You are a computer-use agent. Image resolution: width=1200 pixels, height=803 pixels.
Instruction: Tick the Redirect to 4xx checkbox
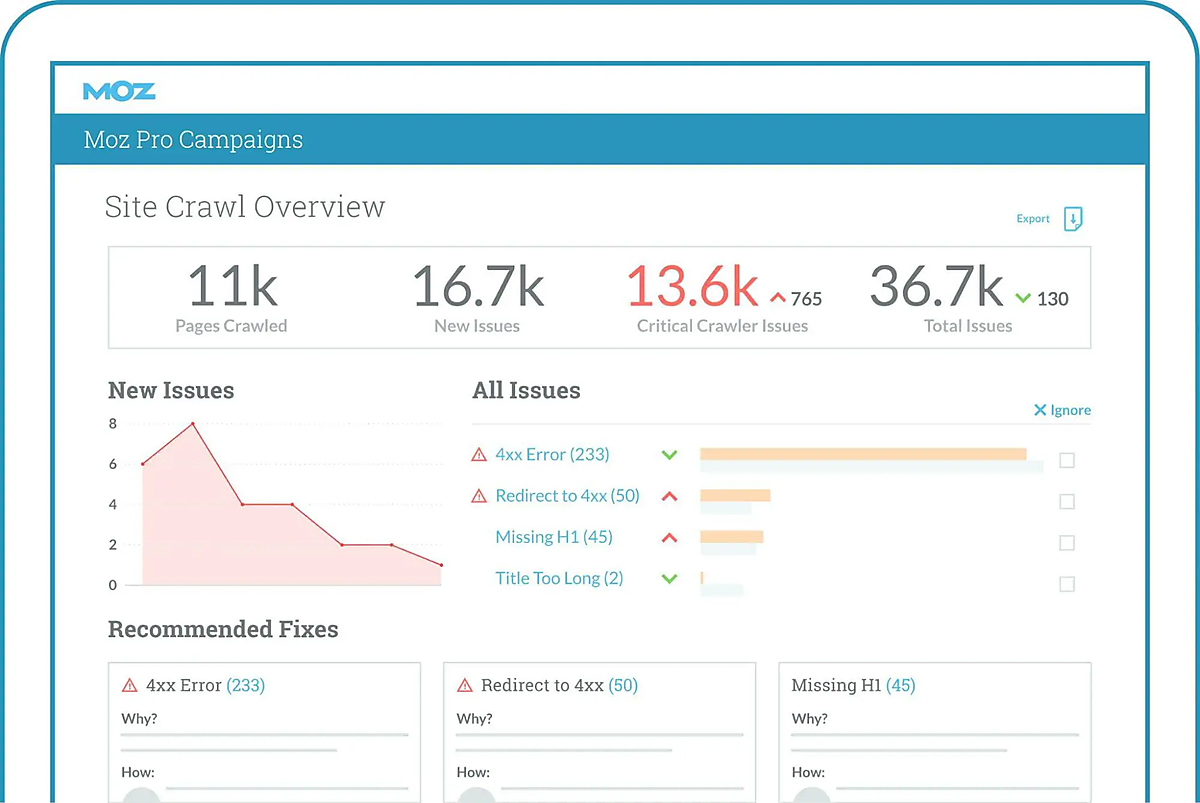coord(1067,502)
